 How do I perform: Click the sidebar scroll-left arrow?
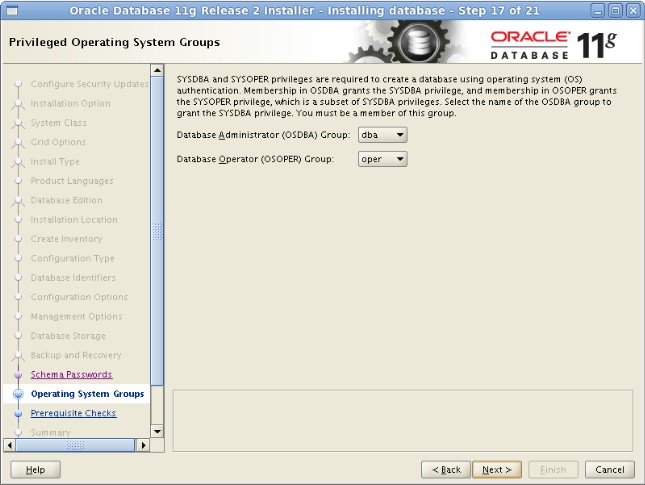9,445
